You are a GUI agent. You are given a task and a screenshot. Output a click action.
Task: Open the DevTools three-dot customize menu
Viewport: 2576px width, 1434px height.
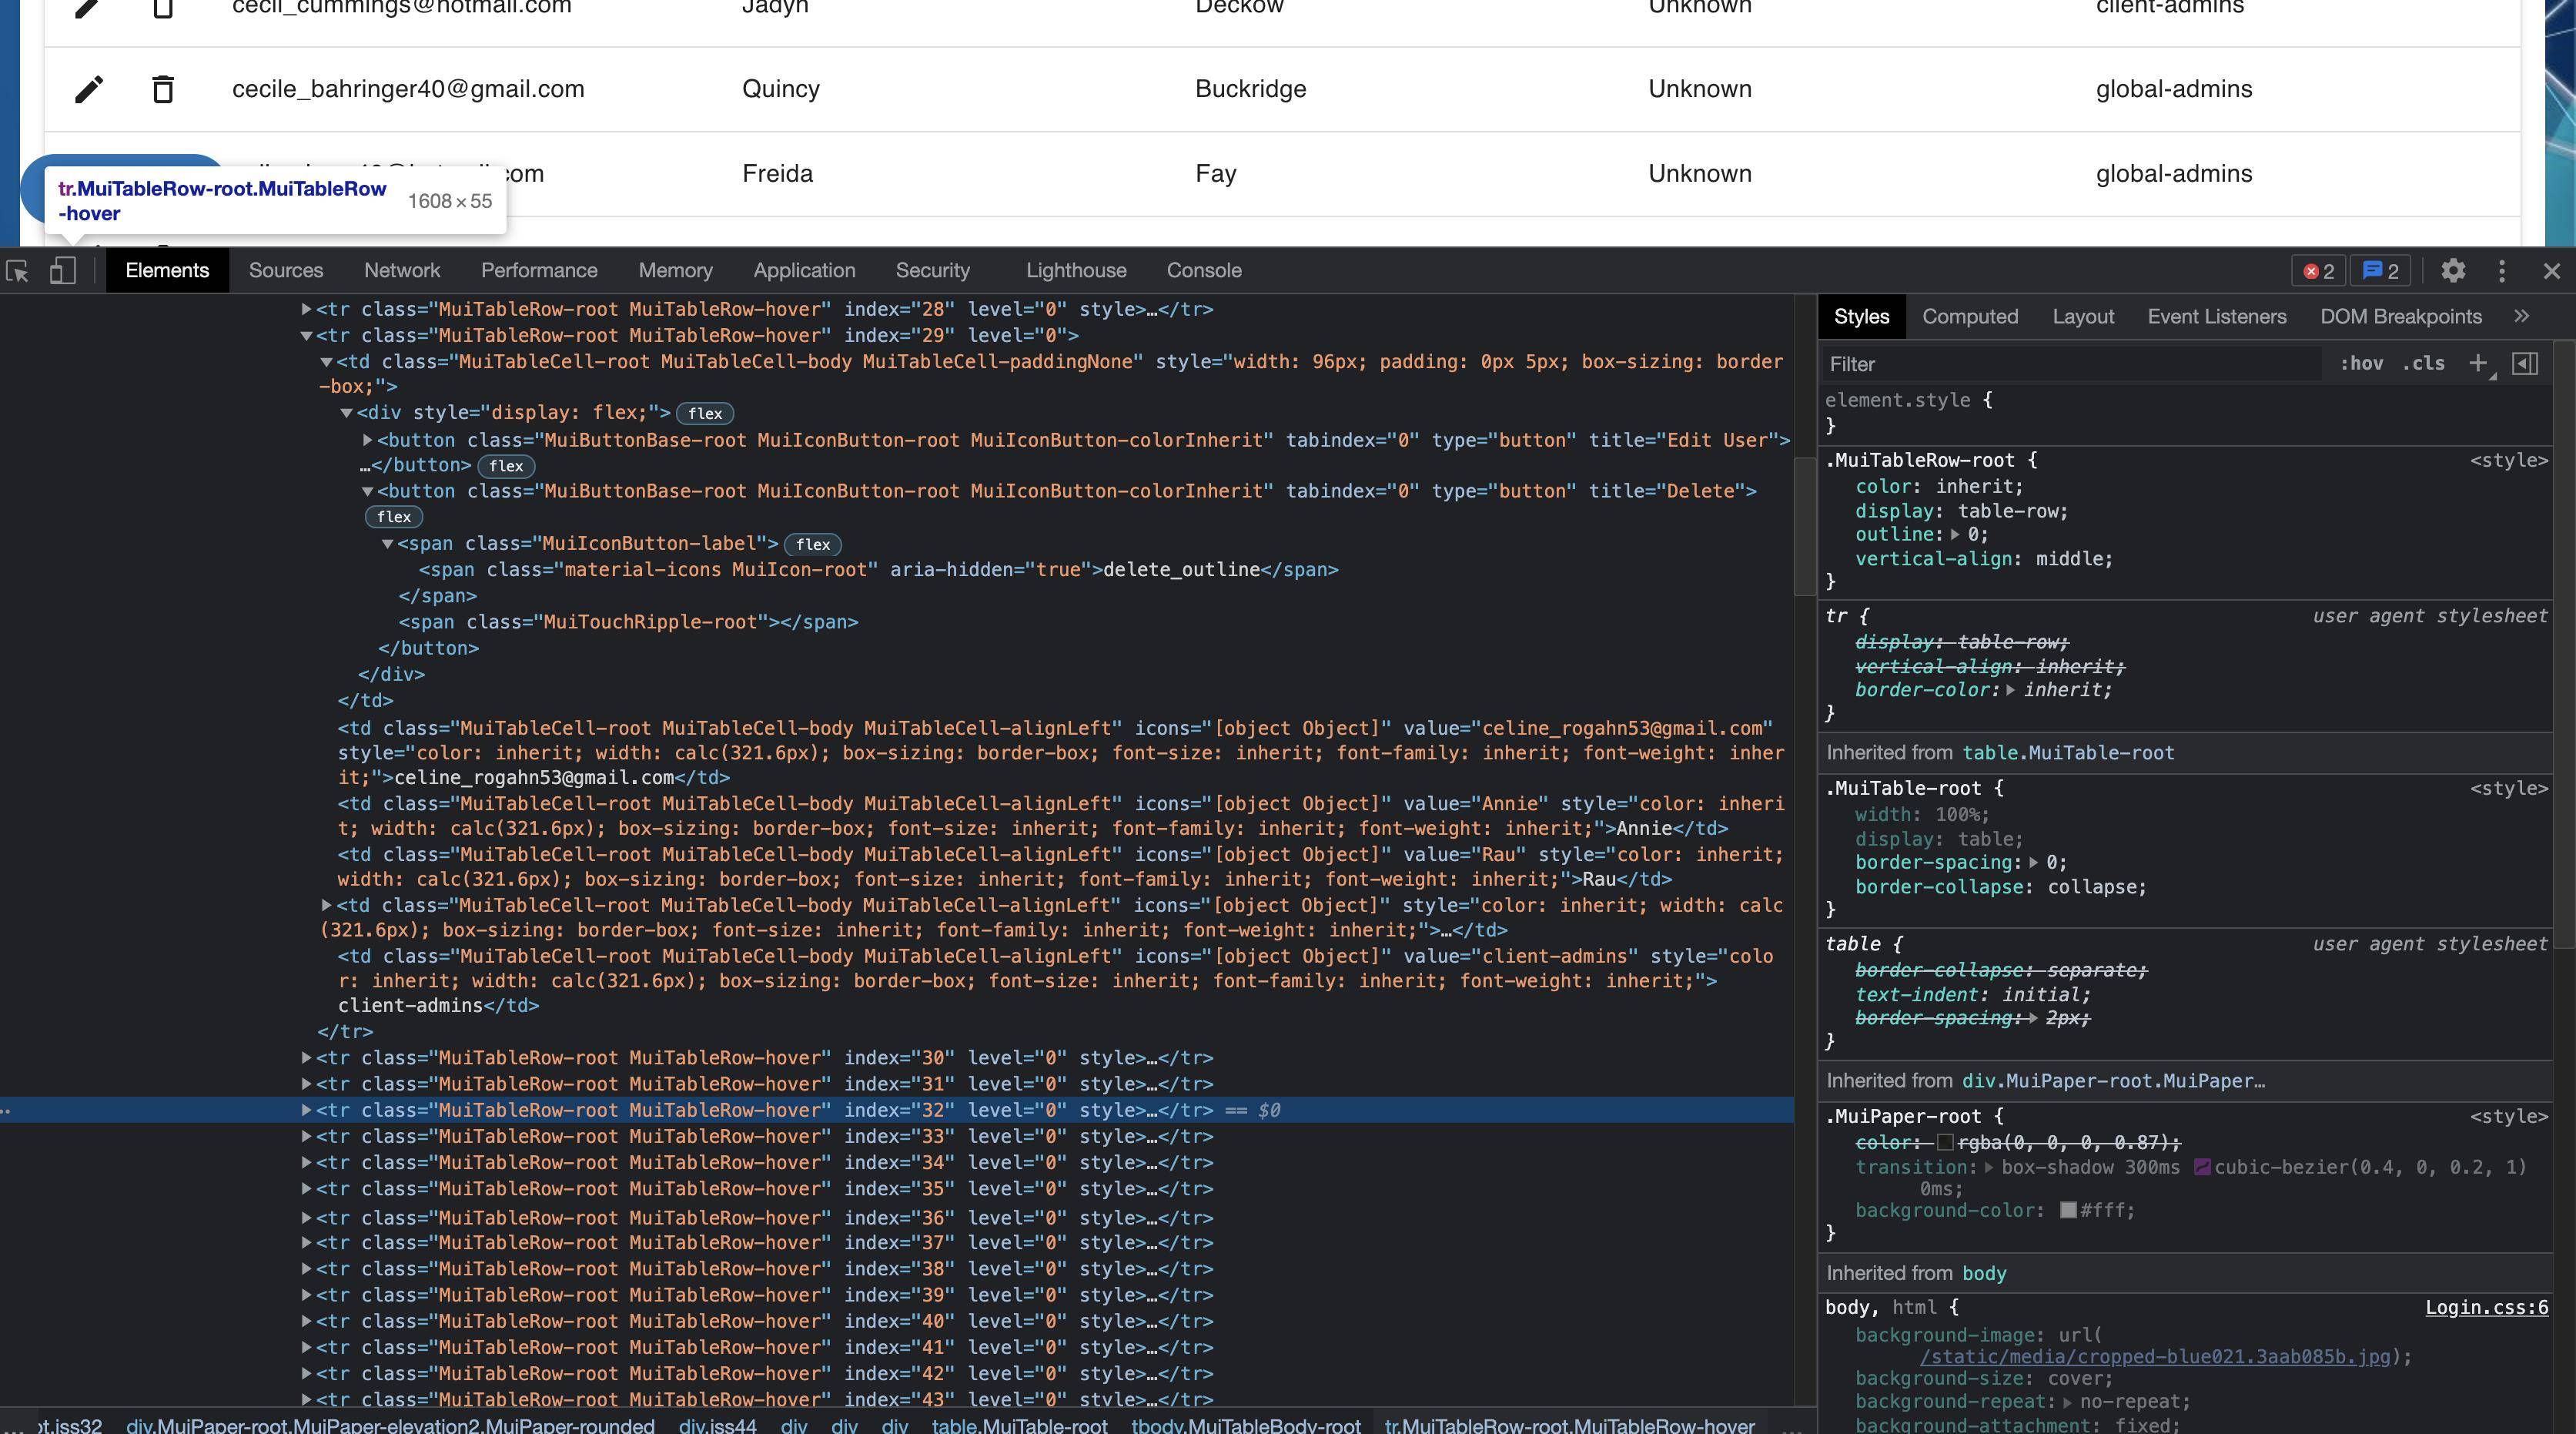tap(2502, 271)
